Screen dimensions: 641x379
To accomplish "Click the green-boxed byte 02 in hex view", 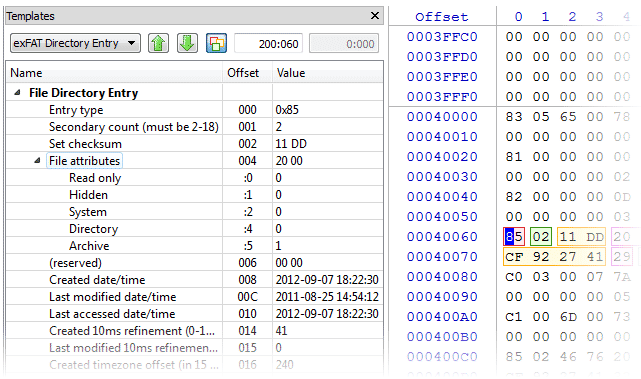I will (541, 237).
